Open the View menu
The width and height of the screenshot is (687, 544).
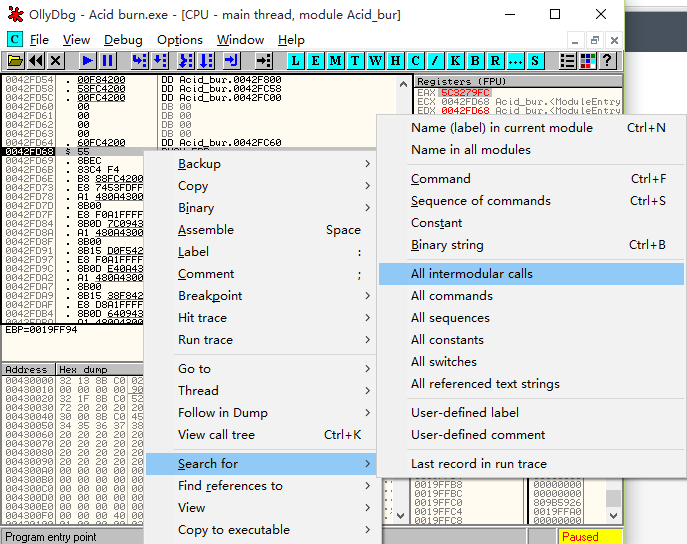[x=76, y=40]
